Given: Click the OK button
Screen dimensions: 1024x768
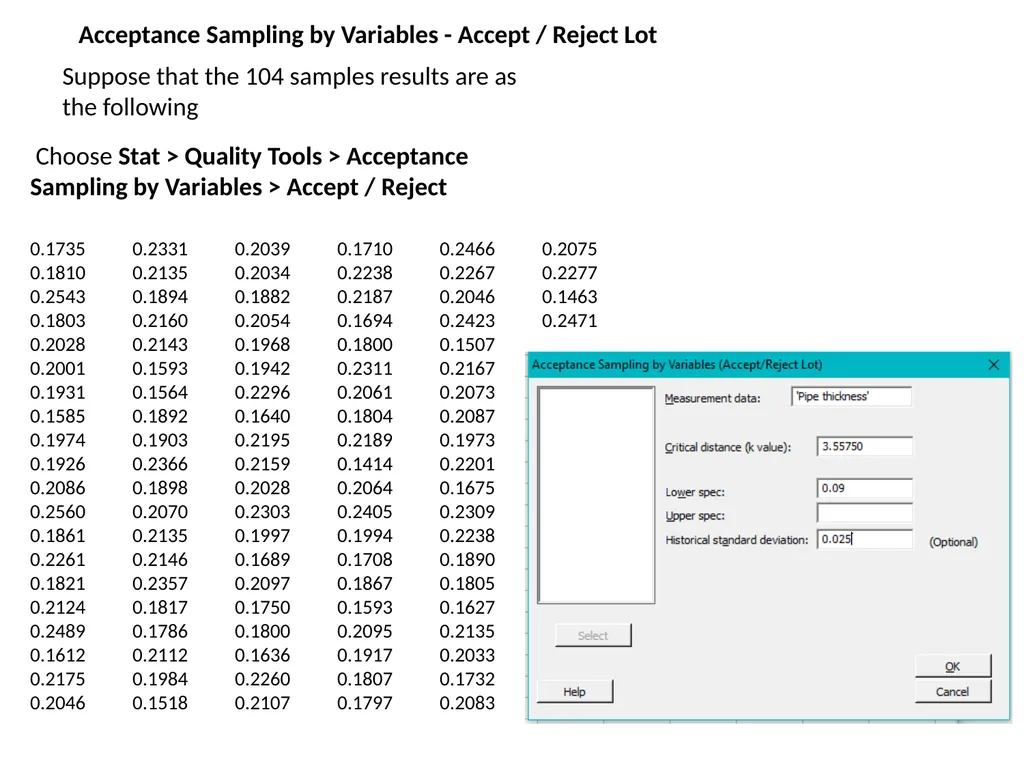Looking at the screenshot, I should pyautogui.click(x=953, y=666).
